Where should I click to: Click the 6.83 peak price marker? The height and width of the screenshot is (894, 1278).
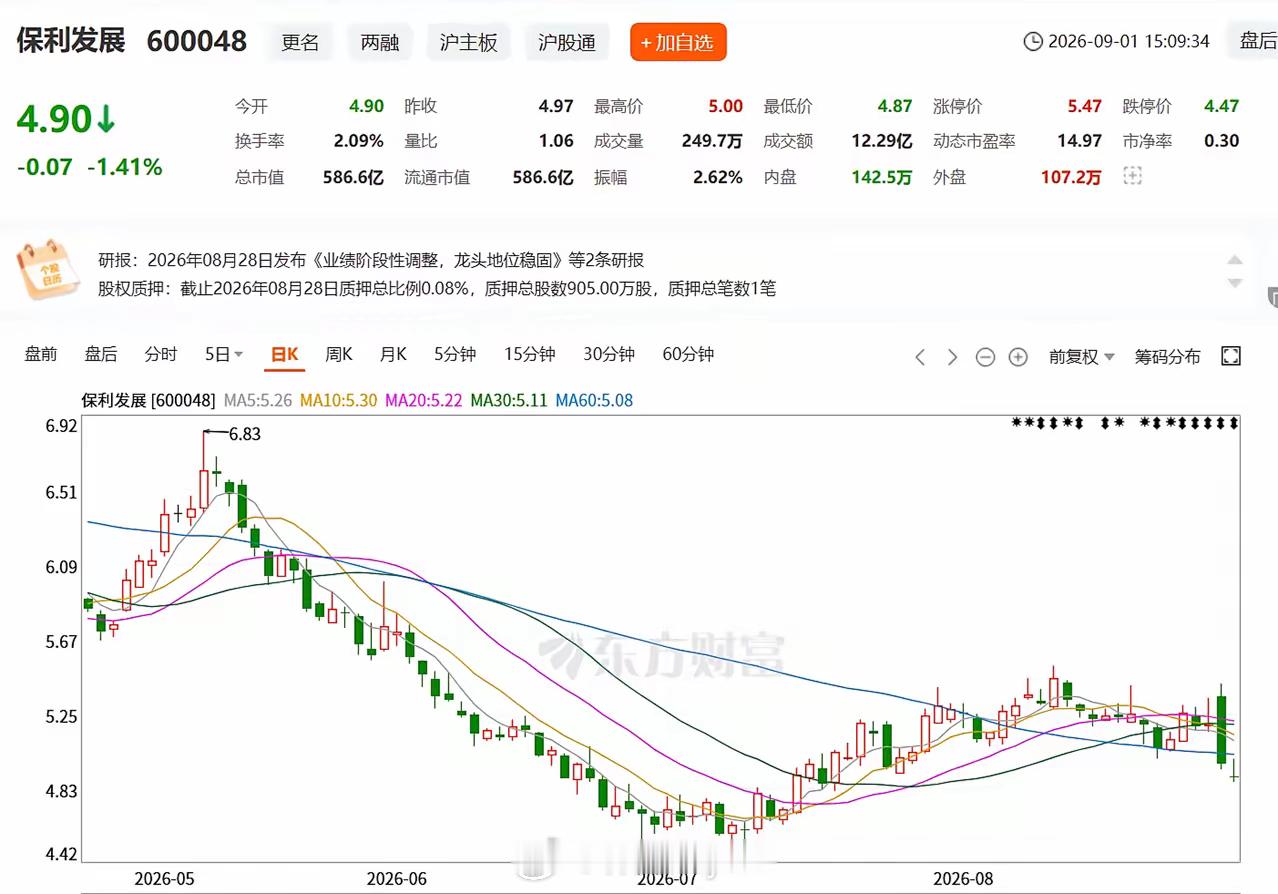[x=245, y=434]
